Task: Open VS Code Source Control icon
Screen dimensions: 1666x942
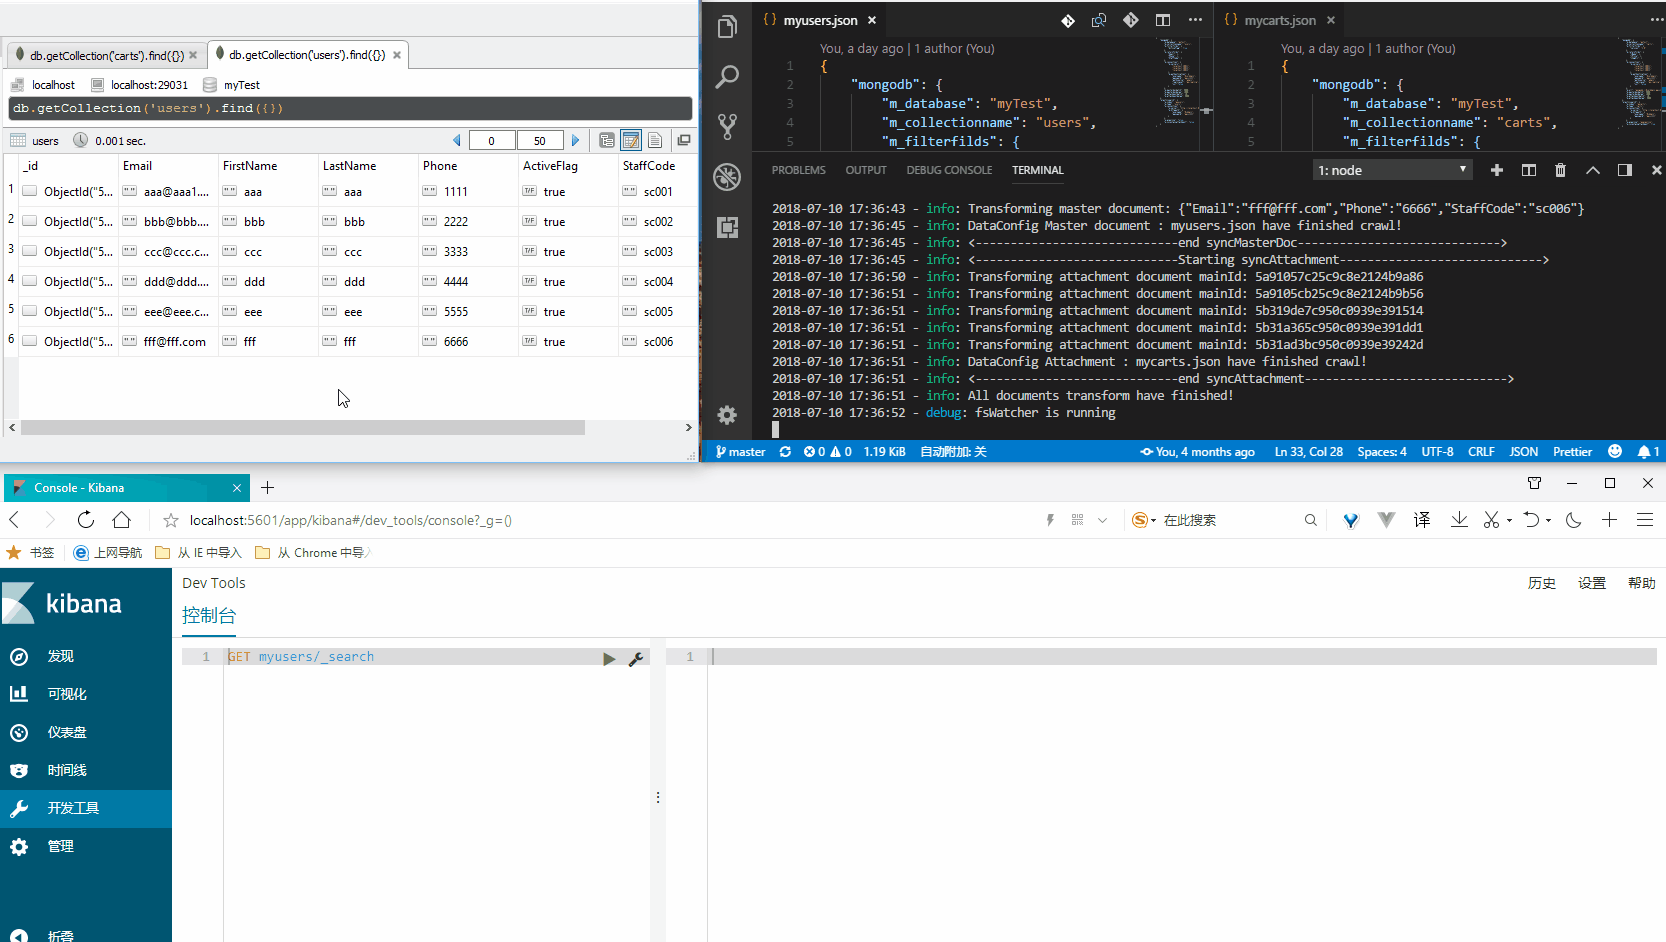Action: click(x=727, y=126)
